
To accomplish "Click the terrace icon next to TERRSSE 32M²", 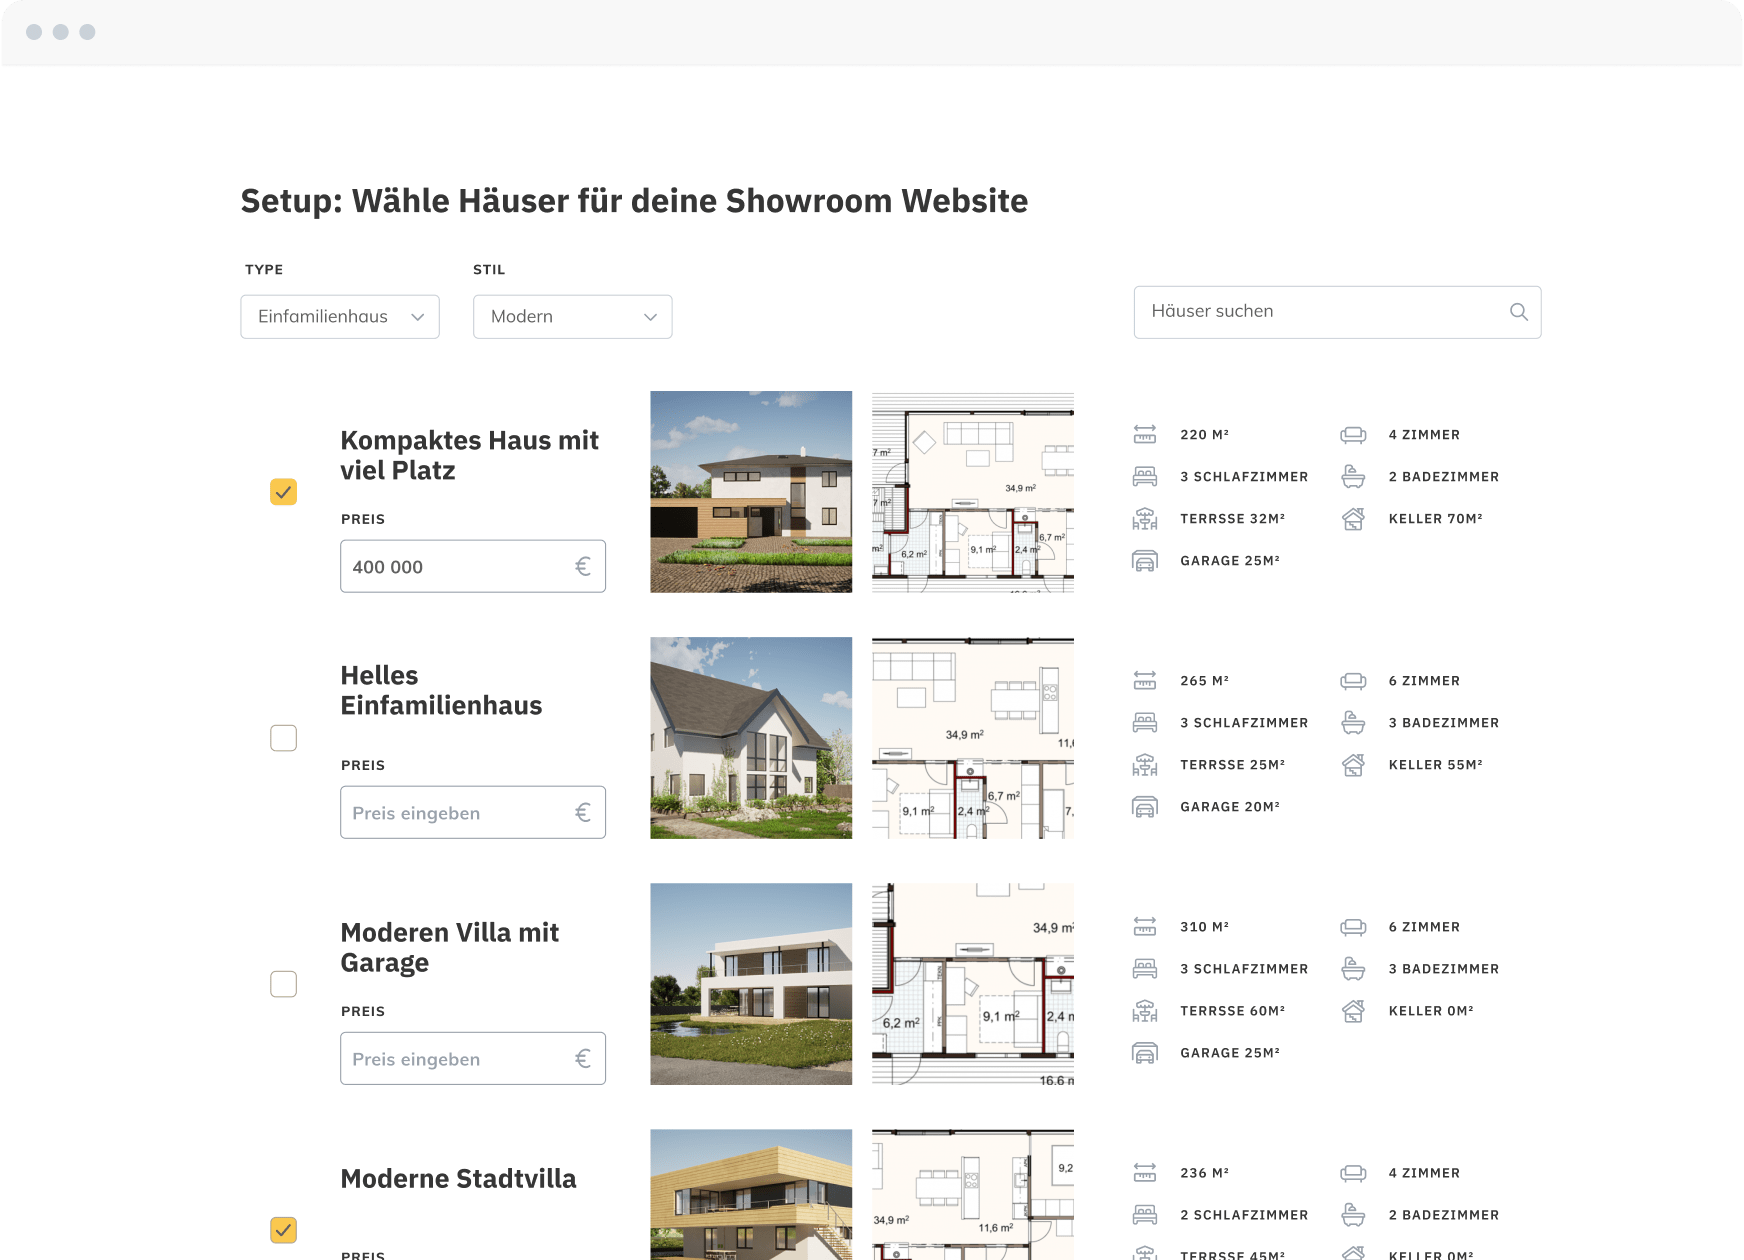I will point(1145,519).
